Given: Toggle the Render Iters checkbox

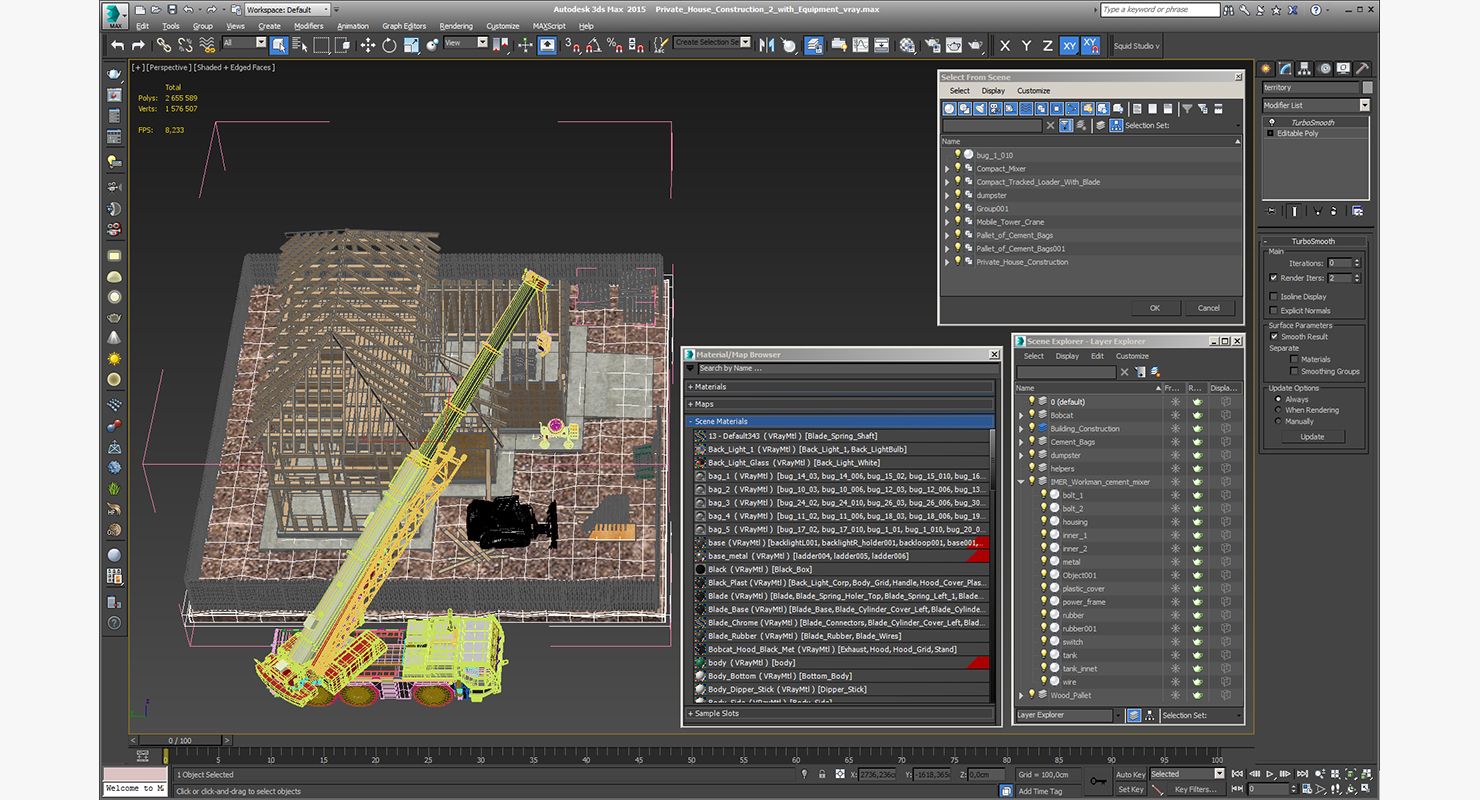Looking at the screenshot, I should pos(1273,277).
